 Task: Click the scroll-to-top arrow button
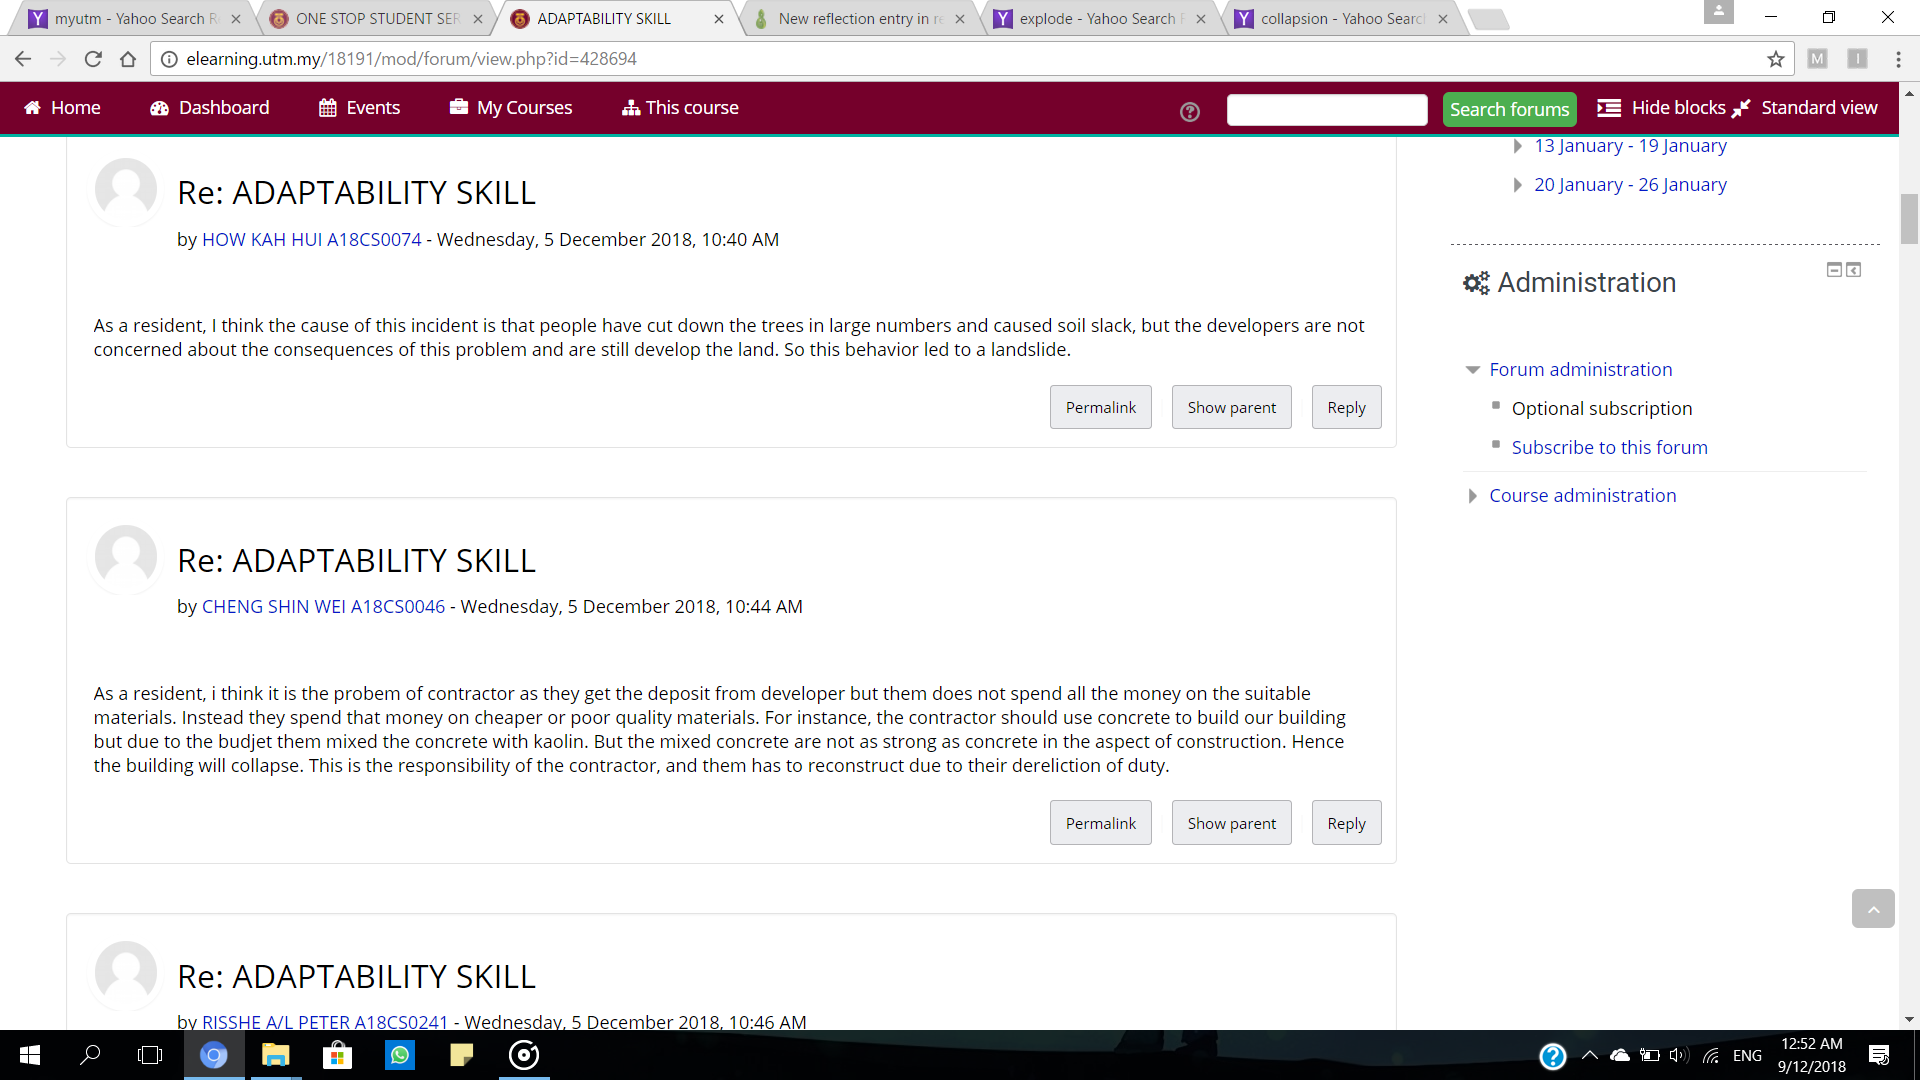tap(1872, 908)
